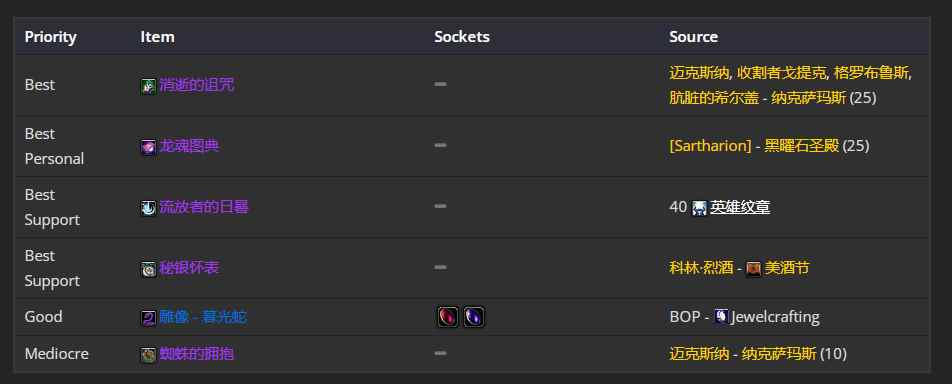Click the 消逝的诅咒 trinket icon
Screen dimensions: 952x384
click(x=149, y=86)
